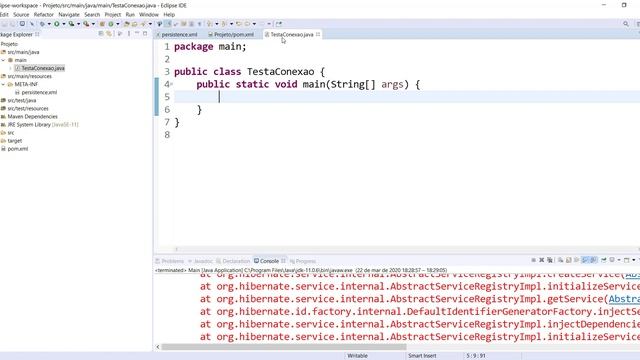Open the Display Selected Console dropdown arrow
The width and height of the screenshot is (640, 360).
point(619,260)
